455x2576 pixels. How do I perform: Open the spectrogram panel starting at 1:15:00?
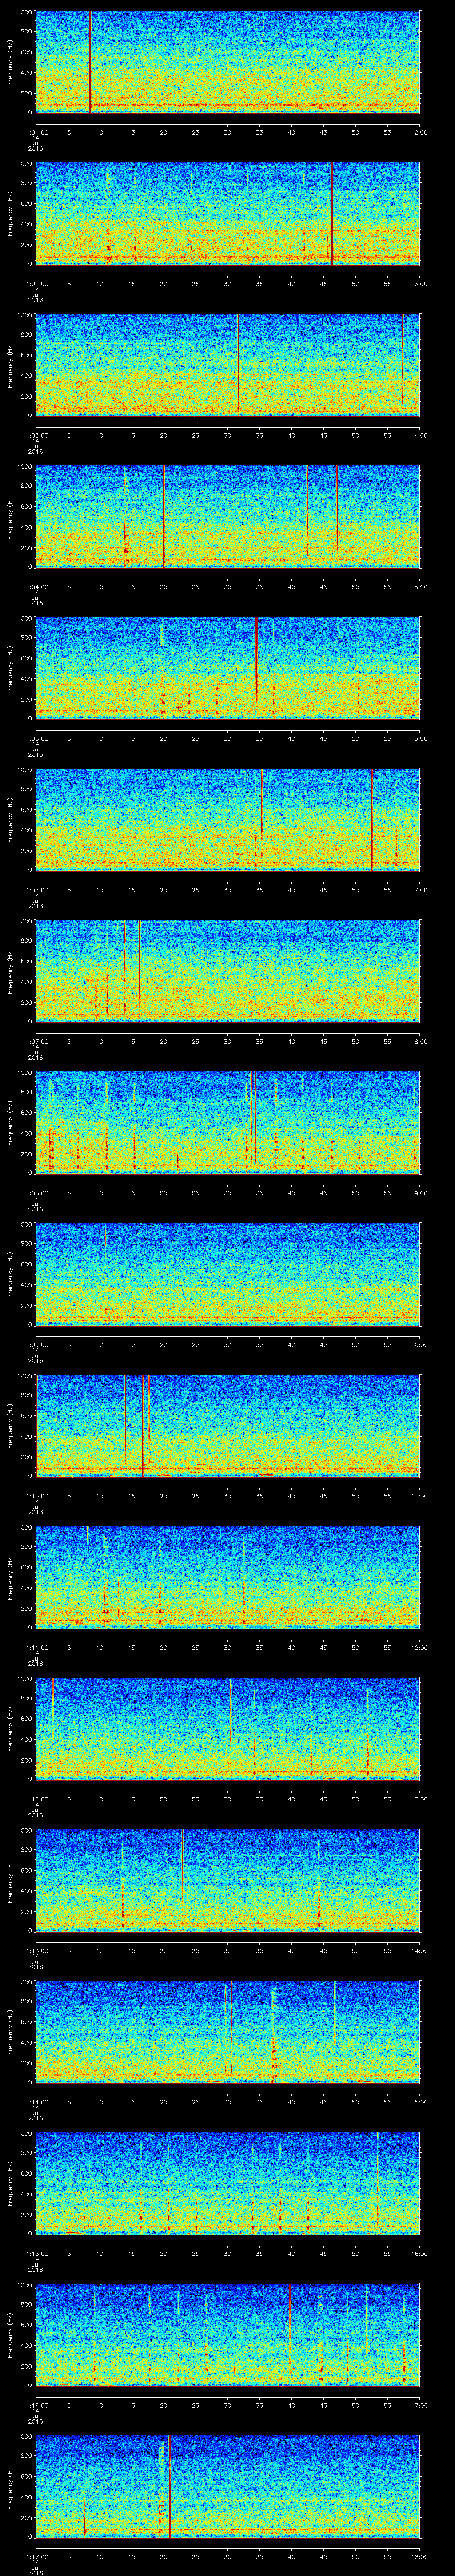tap(227, 2181)
